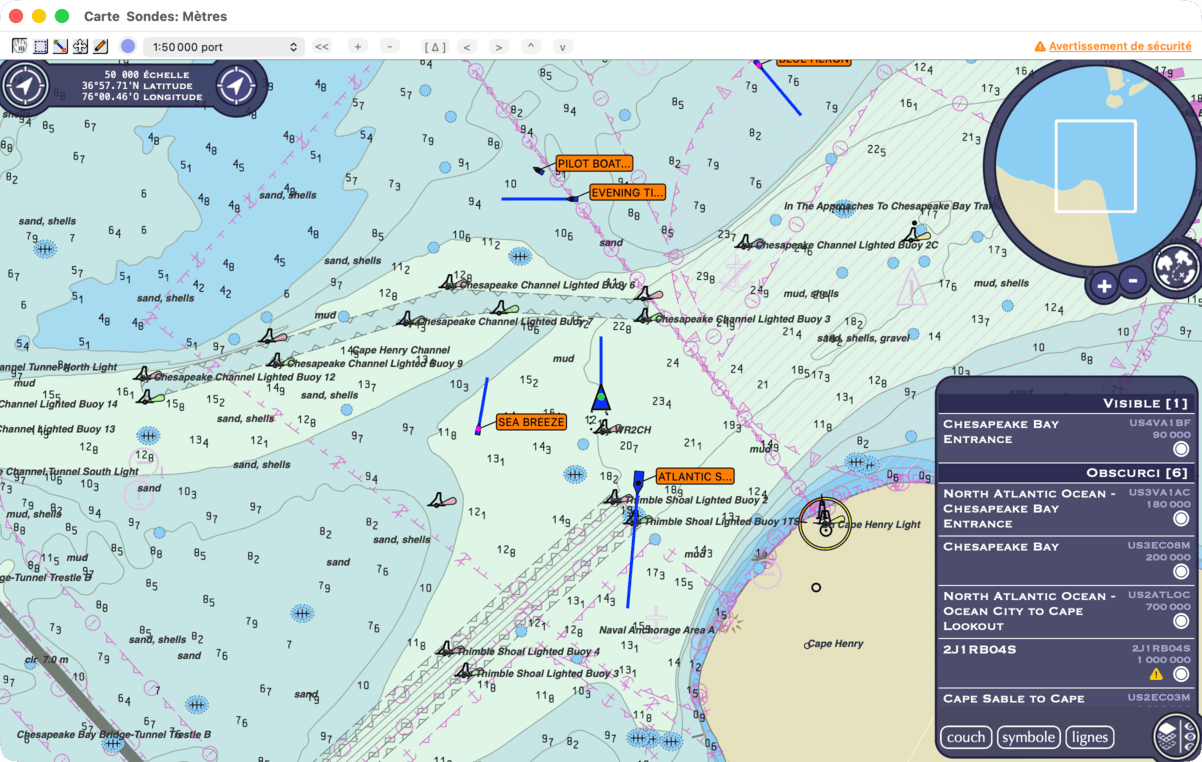
Task: Click the blue circle color indicator
Action: (x=128, y=46)
